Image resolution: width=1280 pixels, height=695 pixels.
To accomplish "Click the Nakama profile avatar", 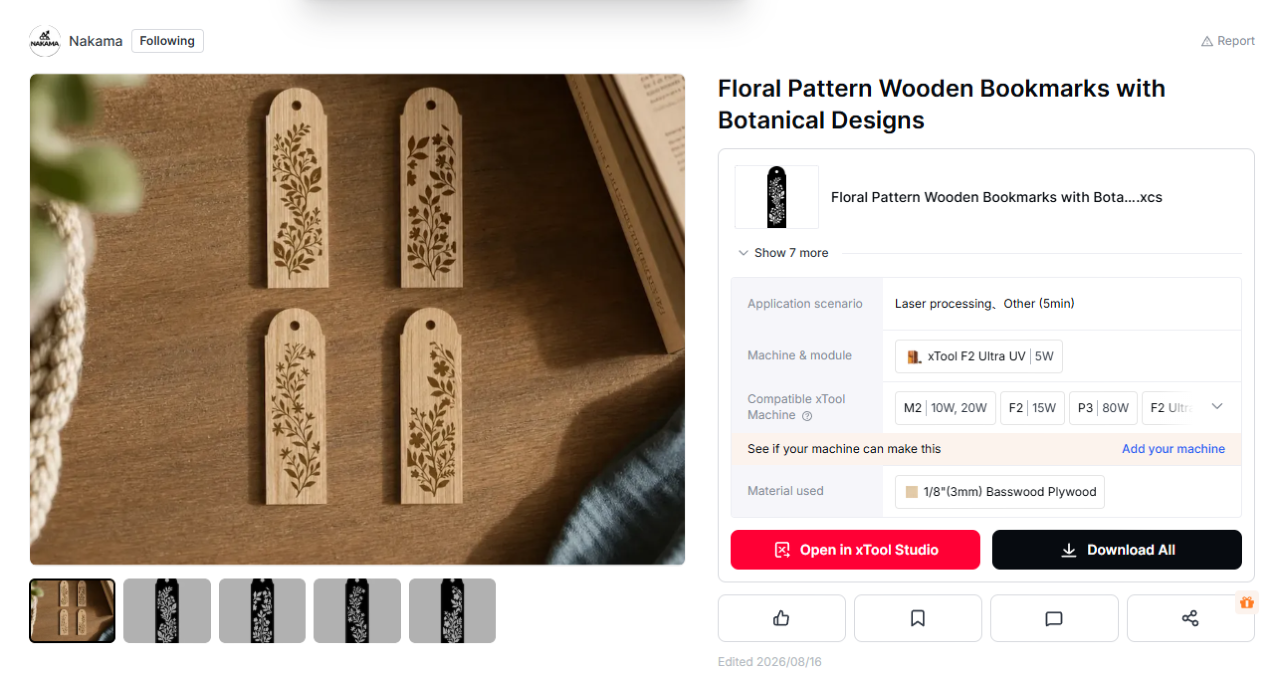I will (x=45, y=41).
